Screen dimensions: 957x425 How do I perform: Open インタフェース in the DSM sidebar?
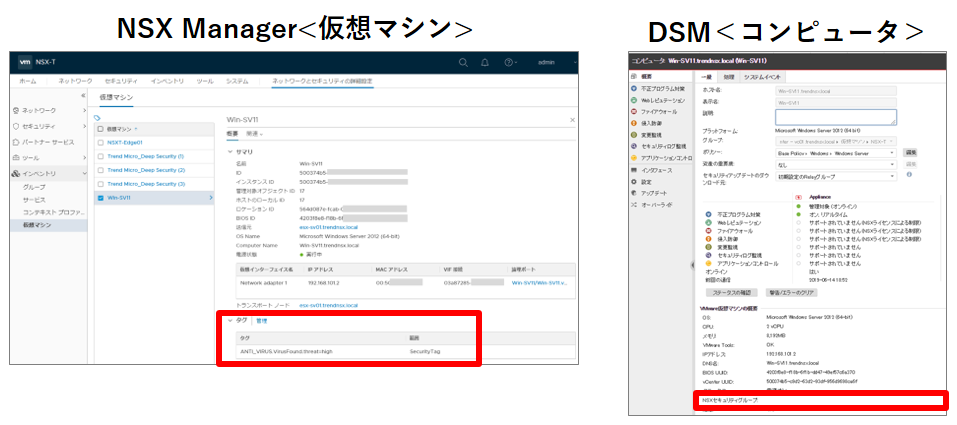654,170
